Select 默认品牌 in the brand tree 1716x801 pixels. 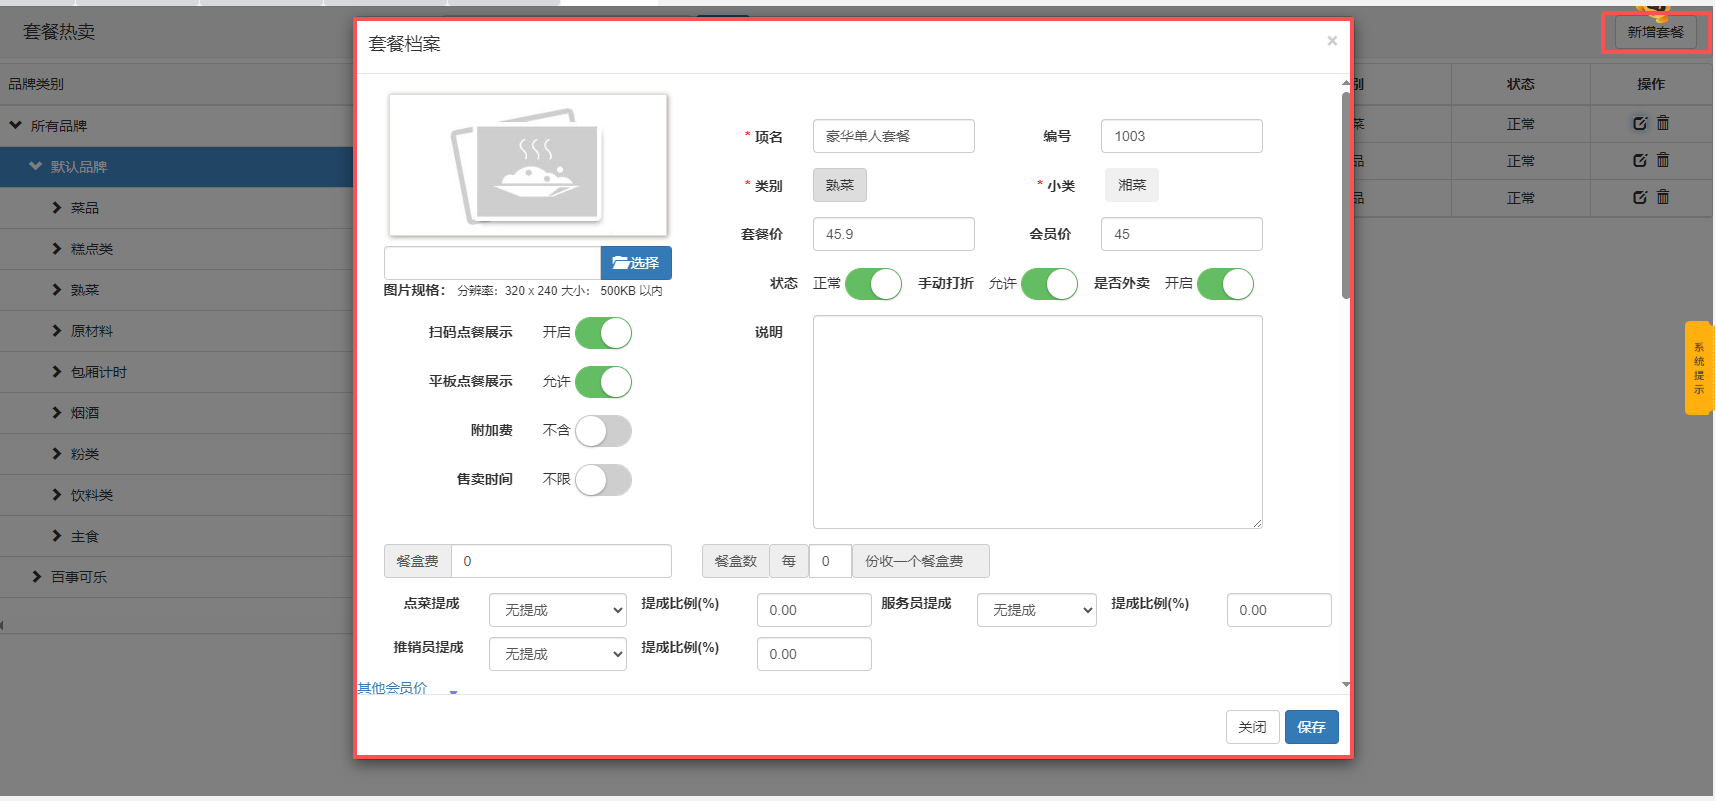[x=79, y=167]
